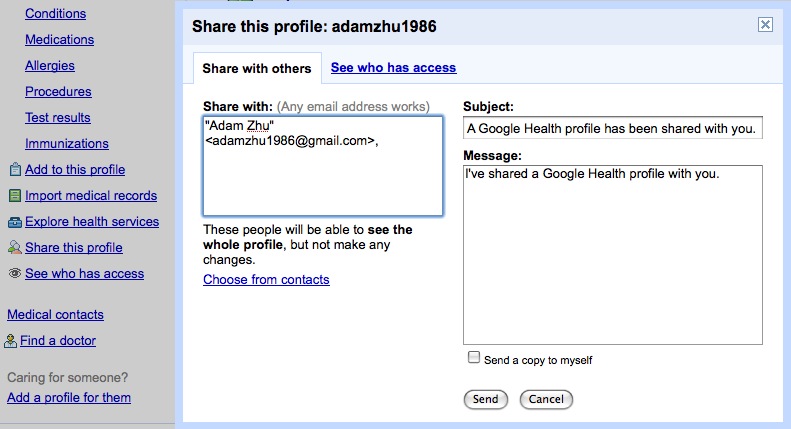Switch to the See who has access tab
The height and width of the screenshot is (429, 791).
[393, 68]
